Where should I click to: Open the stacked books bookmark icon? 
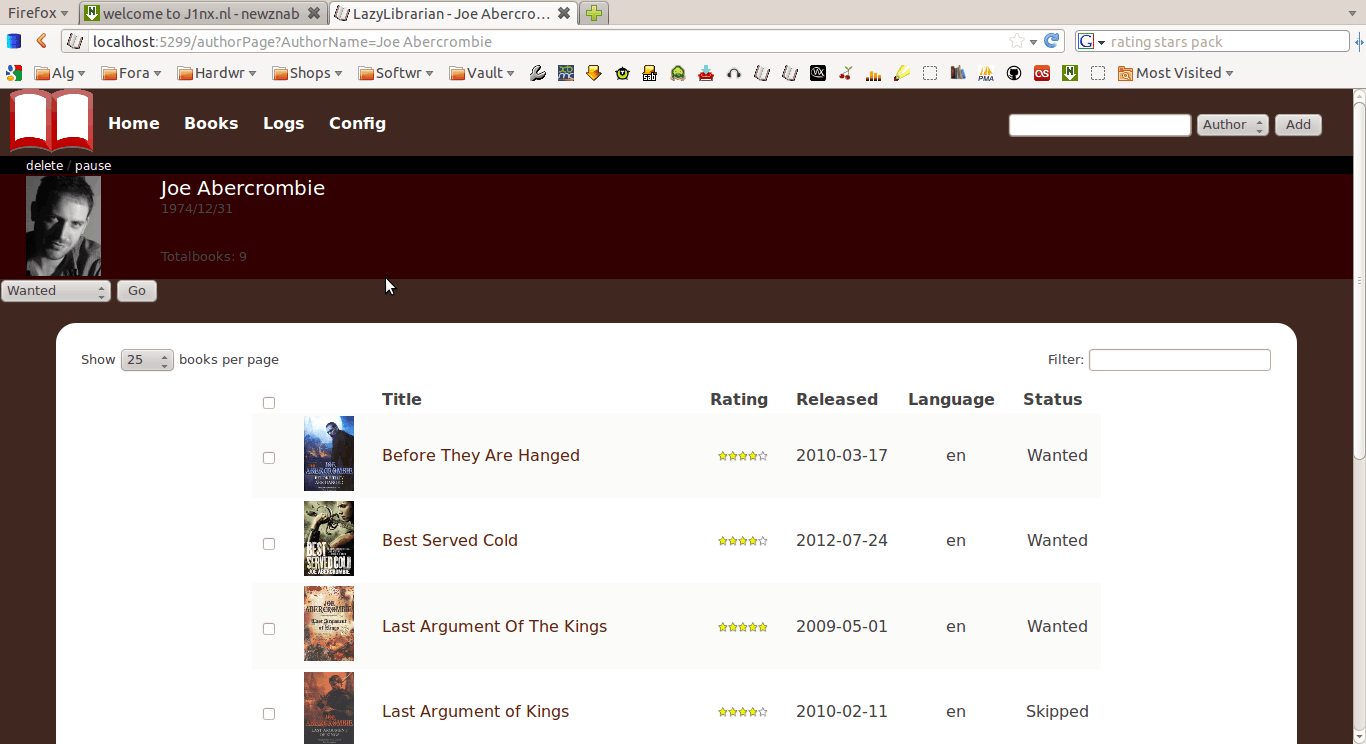click(958, 73)
